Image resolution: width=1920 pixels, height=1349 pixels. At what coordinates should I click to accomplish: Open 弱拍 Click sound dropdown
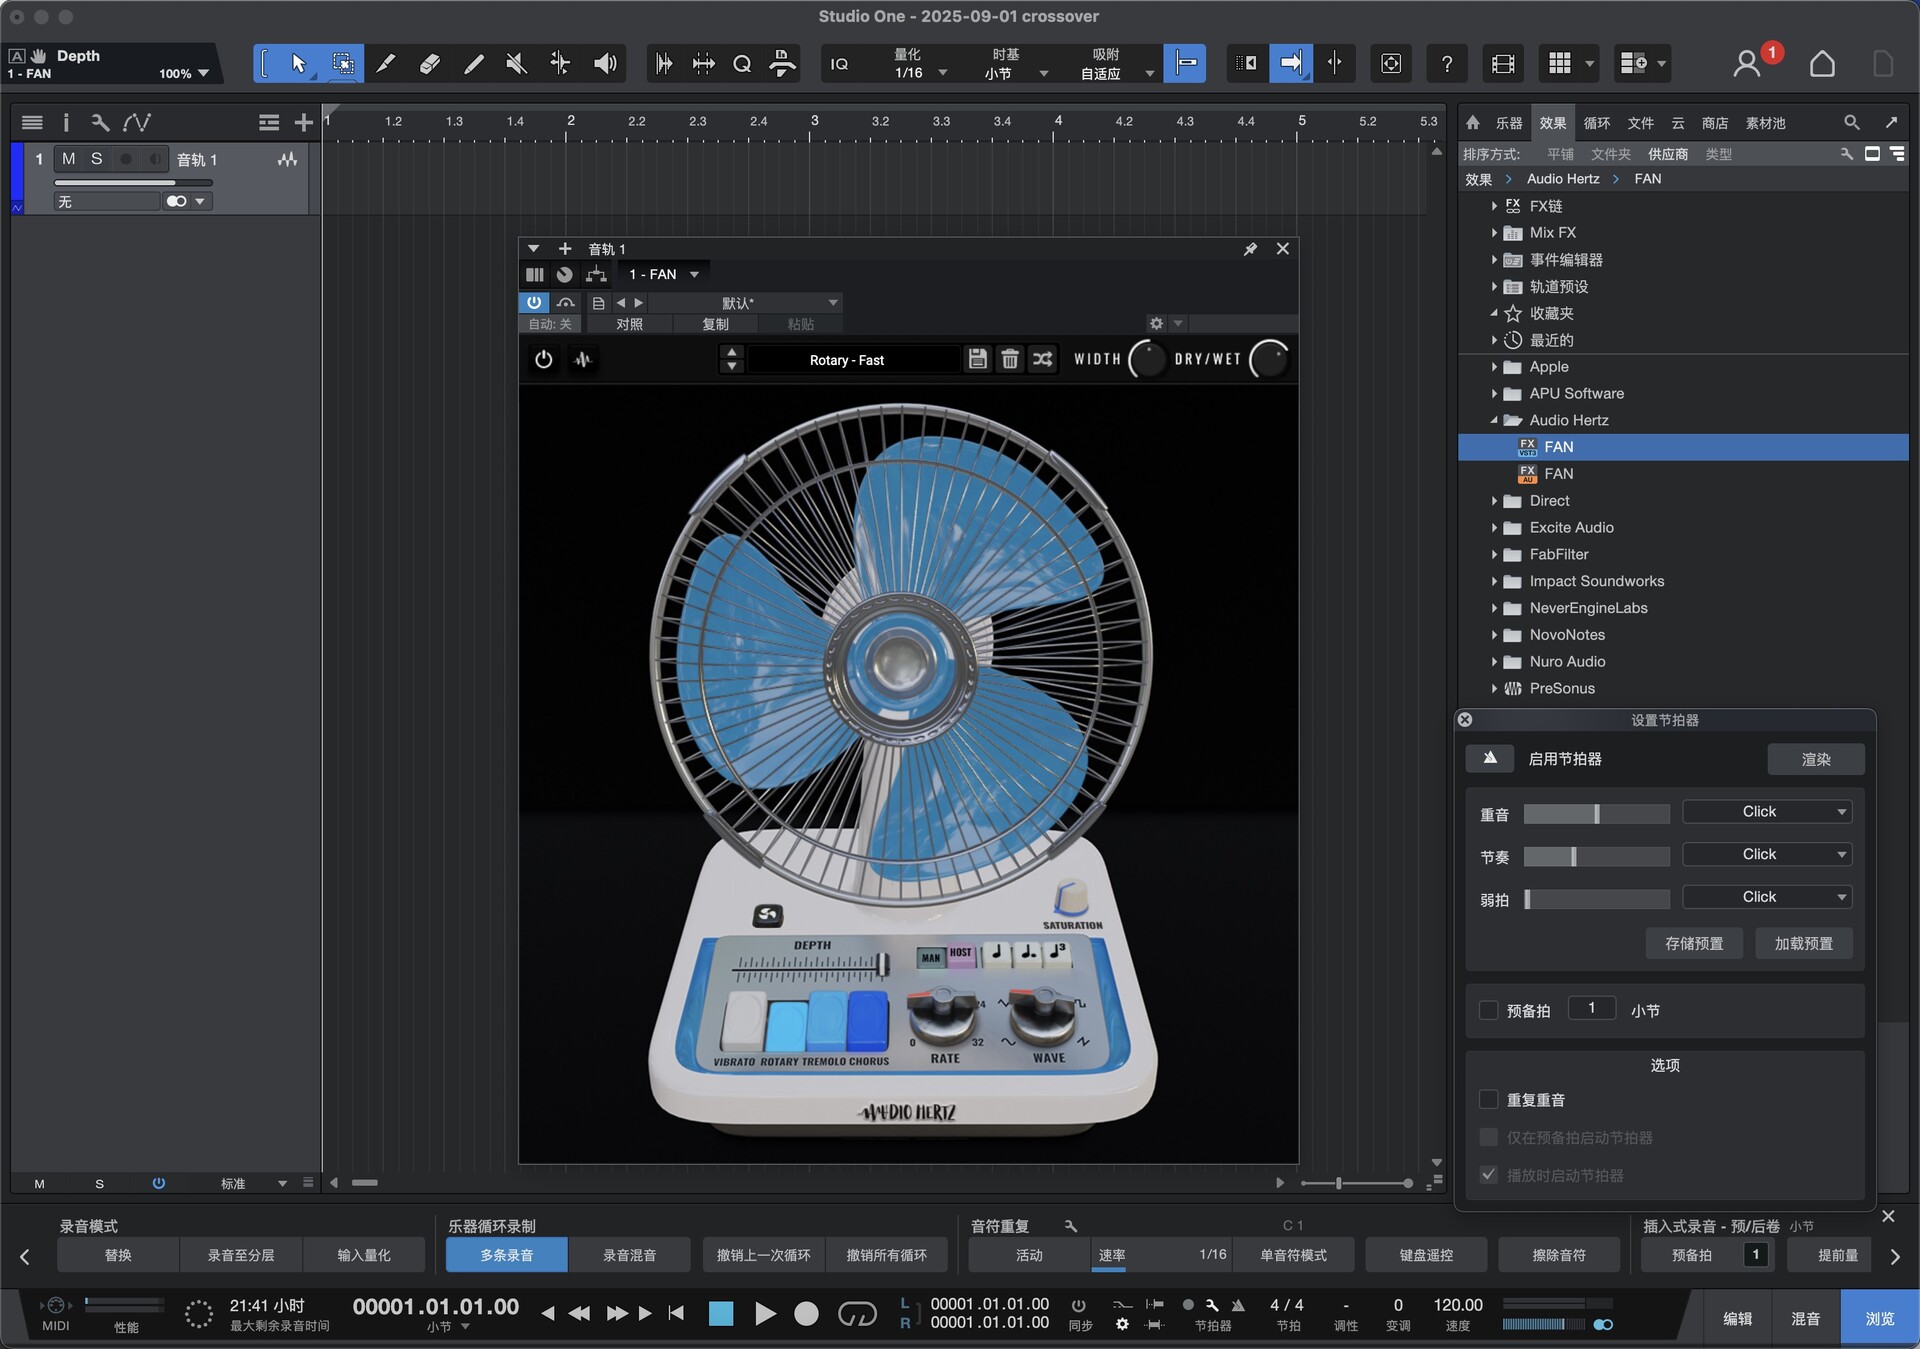pyautogui.click(x=1766, y=896)
